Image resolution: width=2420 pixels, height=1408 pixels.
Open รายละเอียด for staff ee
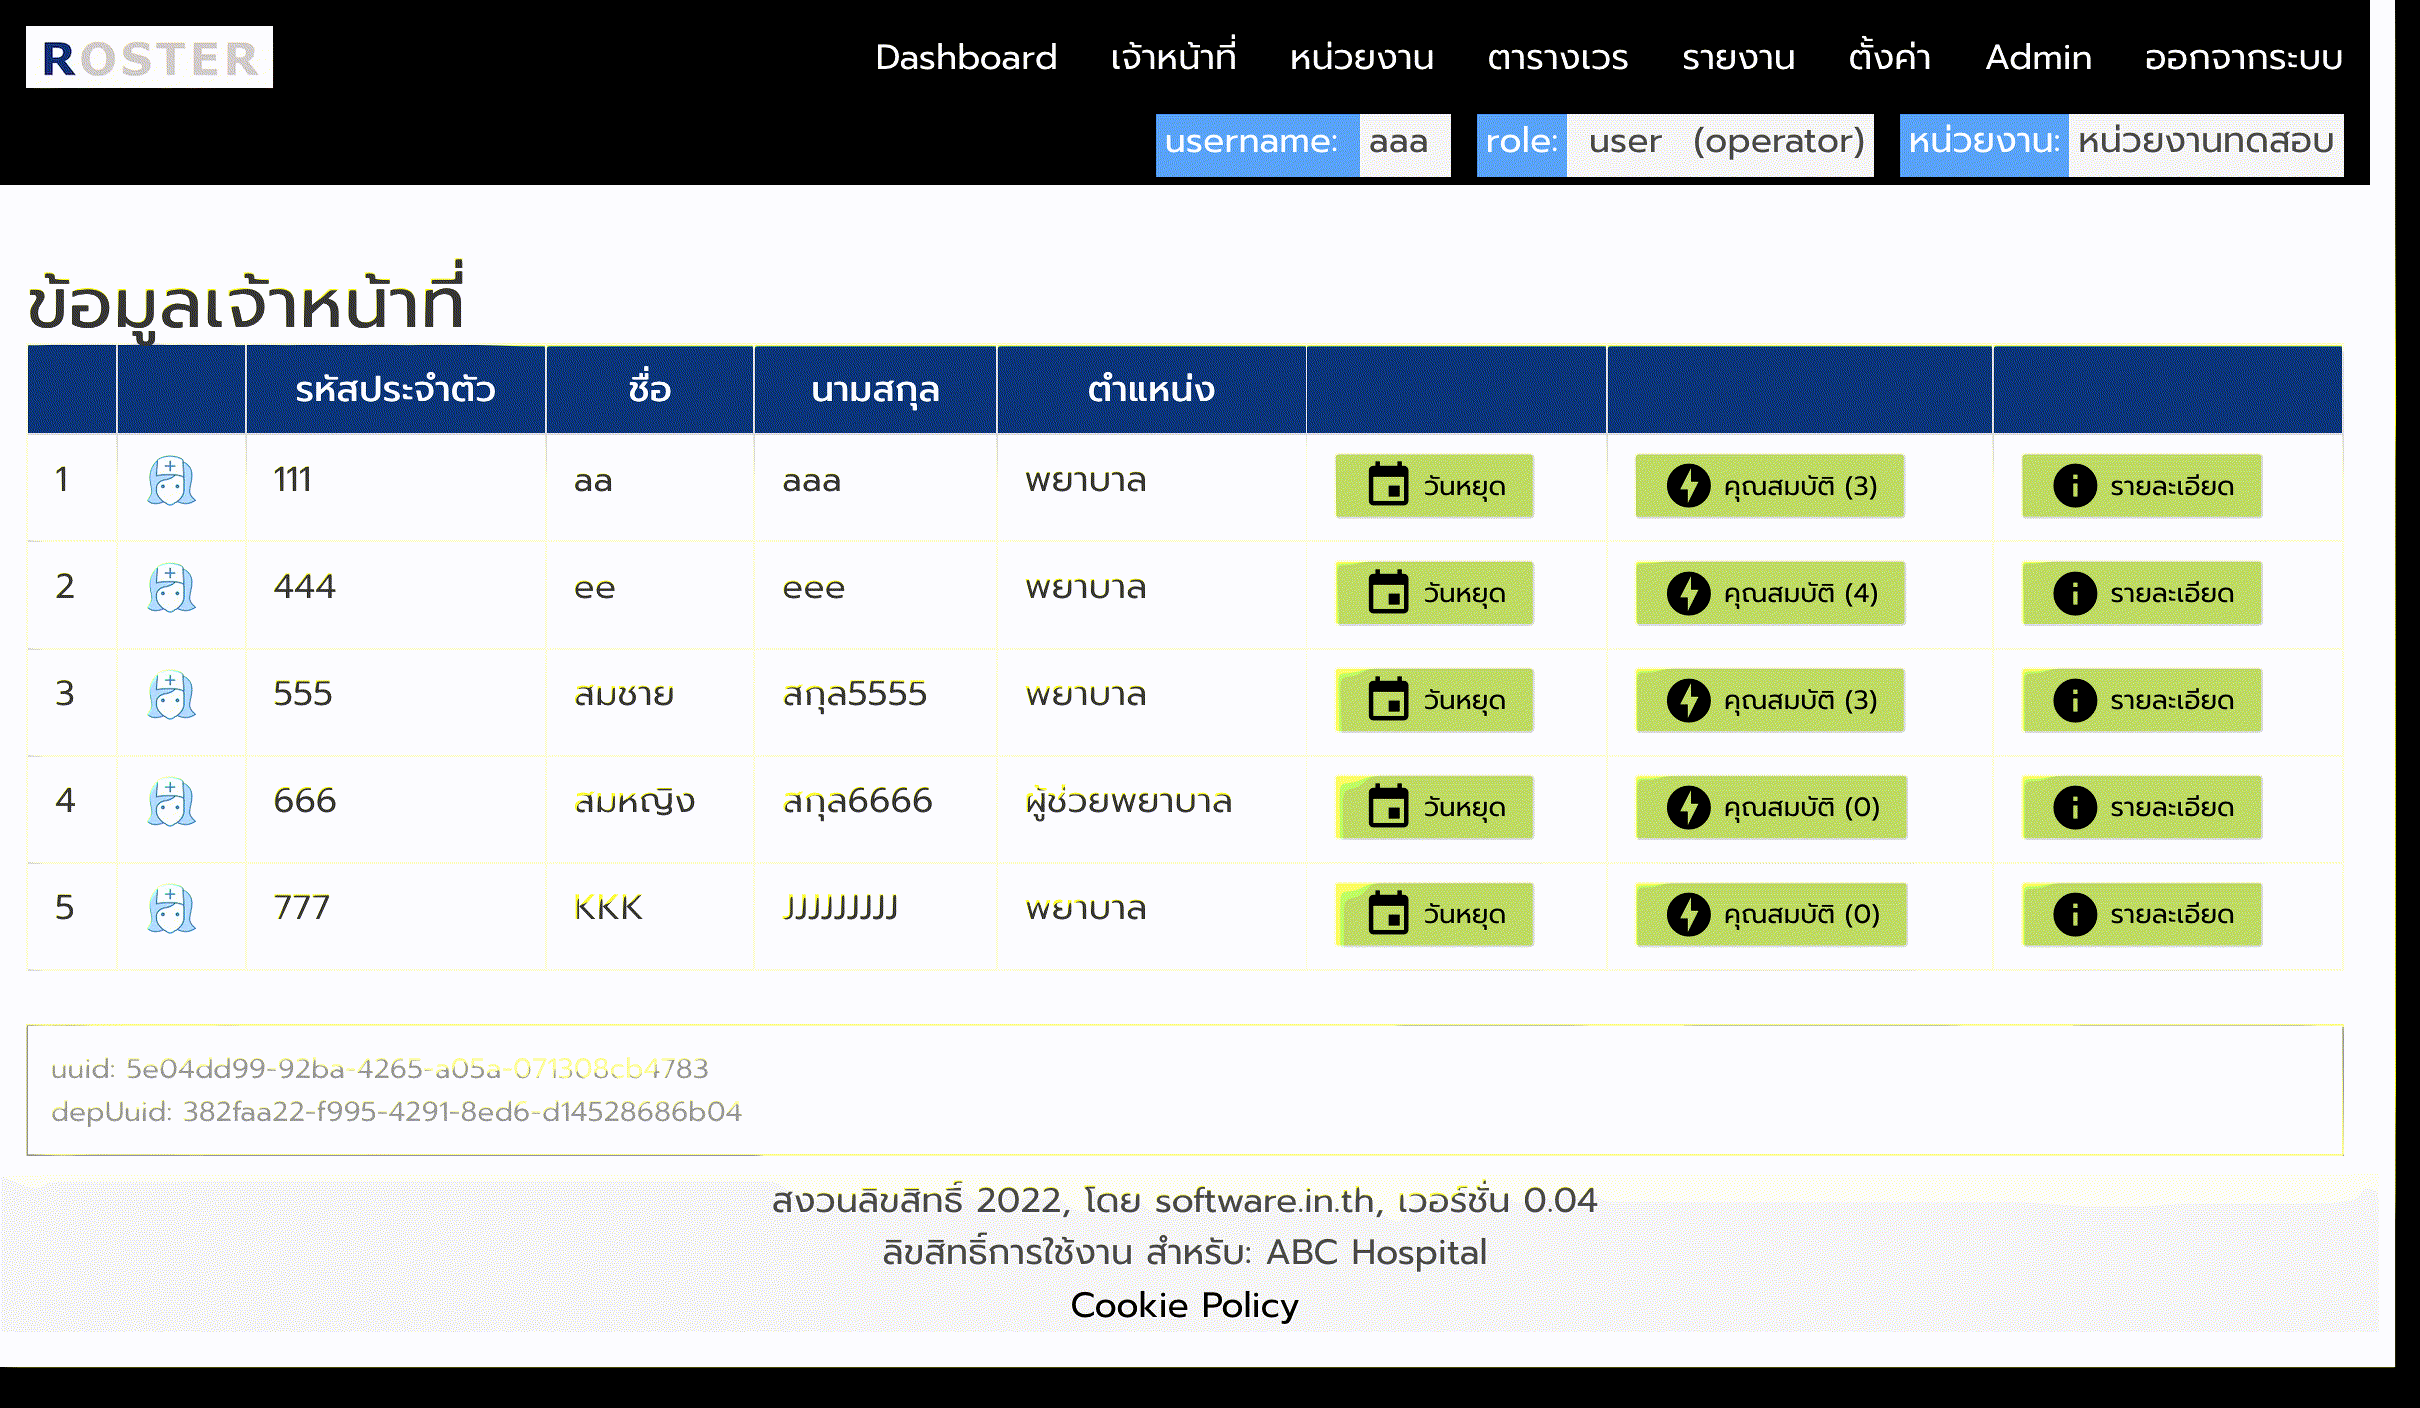click(2142, 593)
